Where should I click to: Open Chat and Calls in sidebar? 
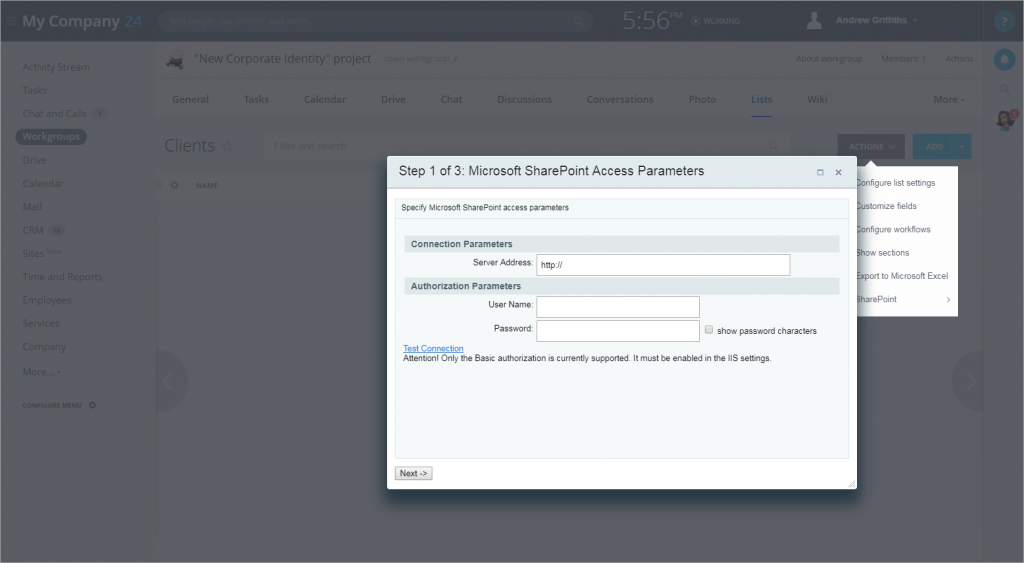click(55, 114)
